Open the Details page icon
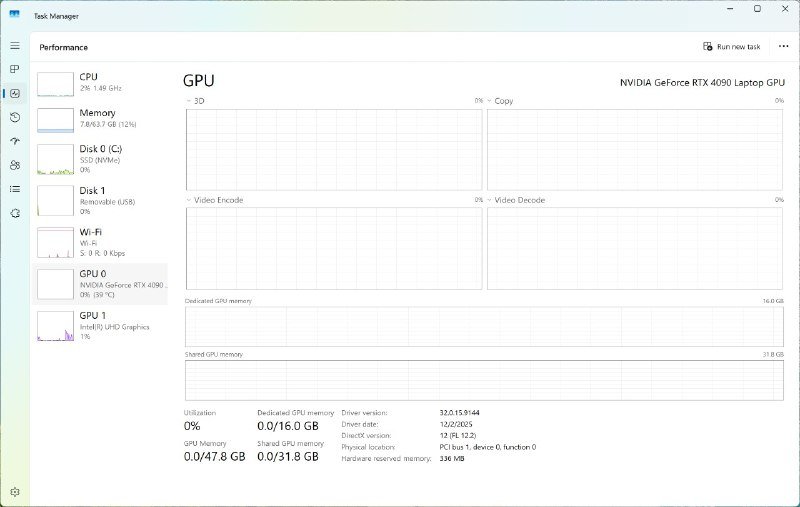Viewport: 800px width, 507px height. (15, 189)
